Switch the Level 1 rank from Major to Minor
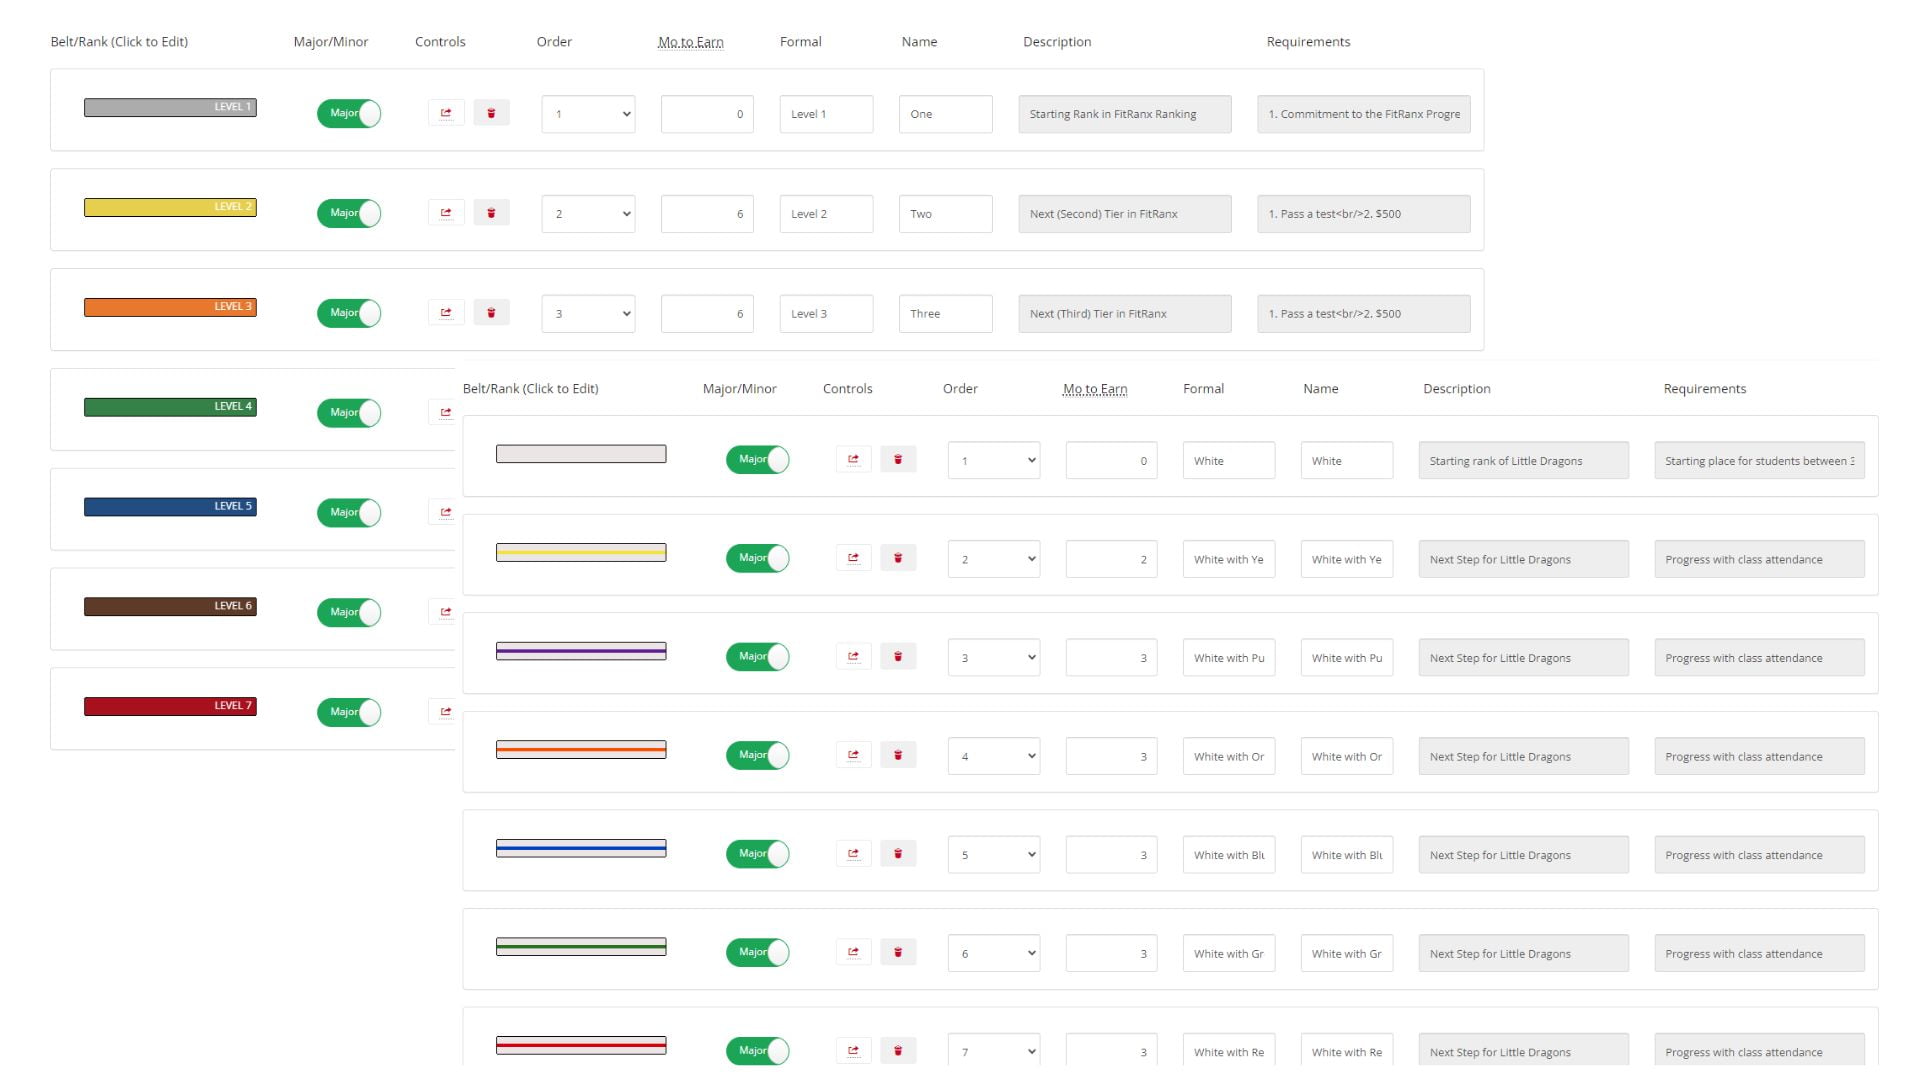Image resolution: width=1920 pixels, height=1080 pixels. pos(348,113)
